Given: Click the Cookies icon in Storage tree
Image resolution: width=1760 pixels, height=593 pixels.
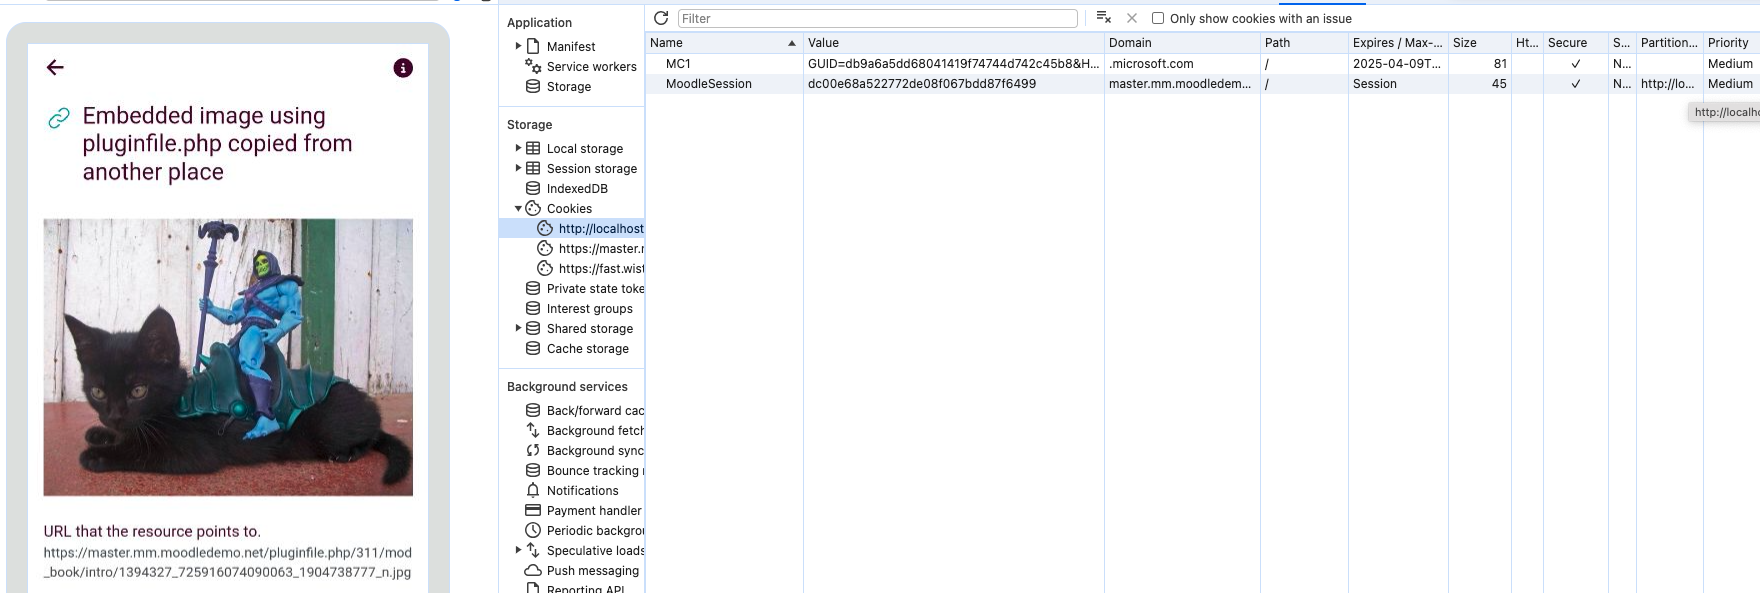Looking at the screenshot, I should click(533, 208).
